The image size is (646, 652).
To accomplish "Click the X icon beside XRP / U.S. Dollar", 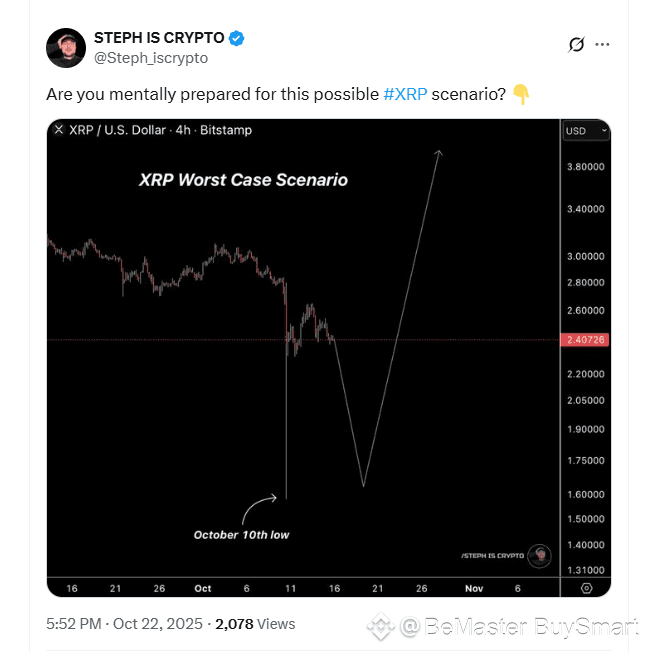I will tap(57, 130).
